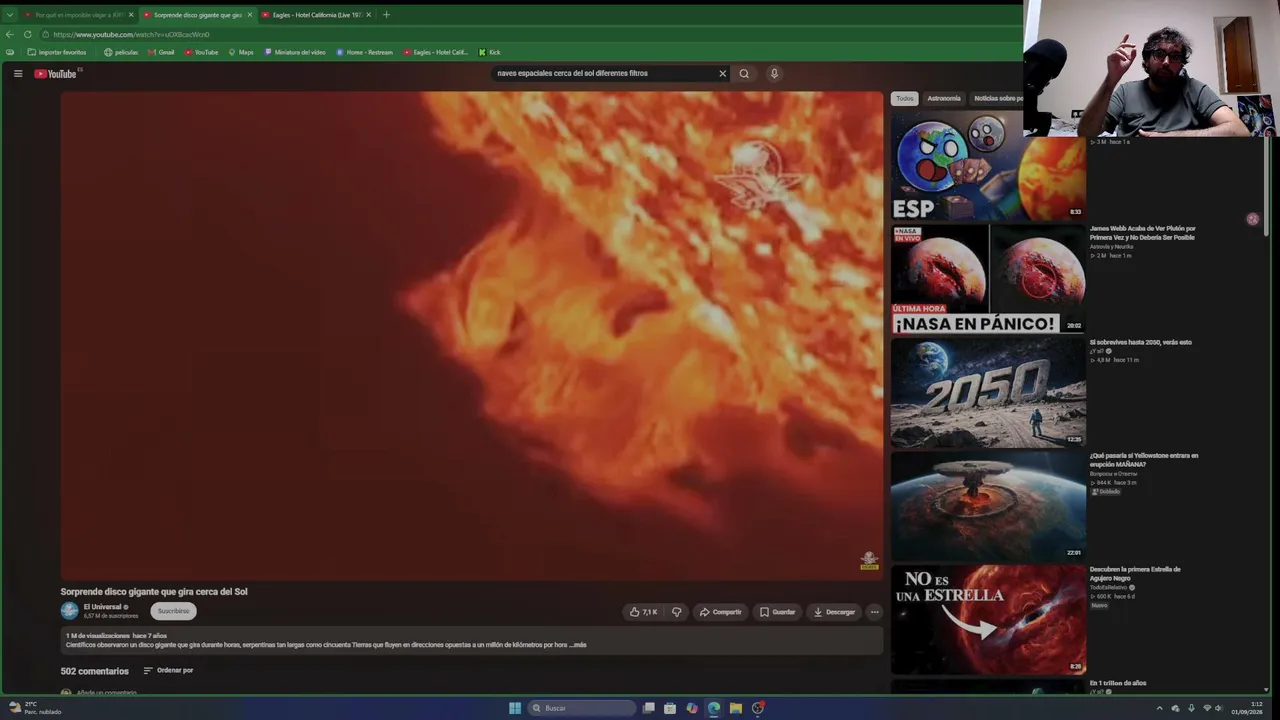This screenshot has width=1280, height=720.
Task: Start voice search with the microphone icon
Action: tap(774, 73)
